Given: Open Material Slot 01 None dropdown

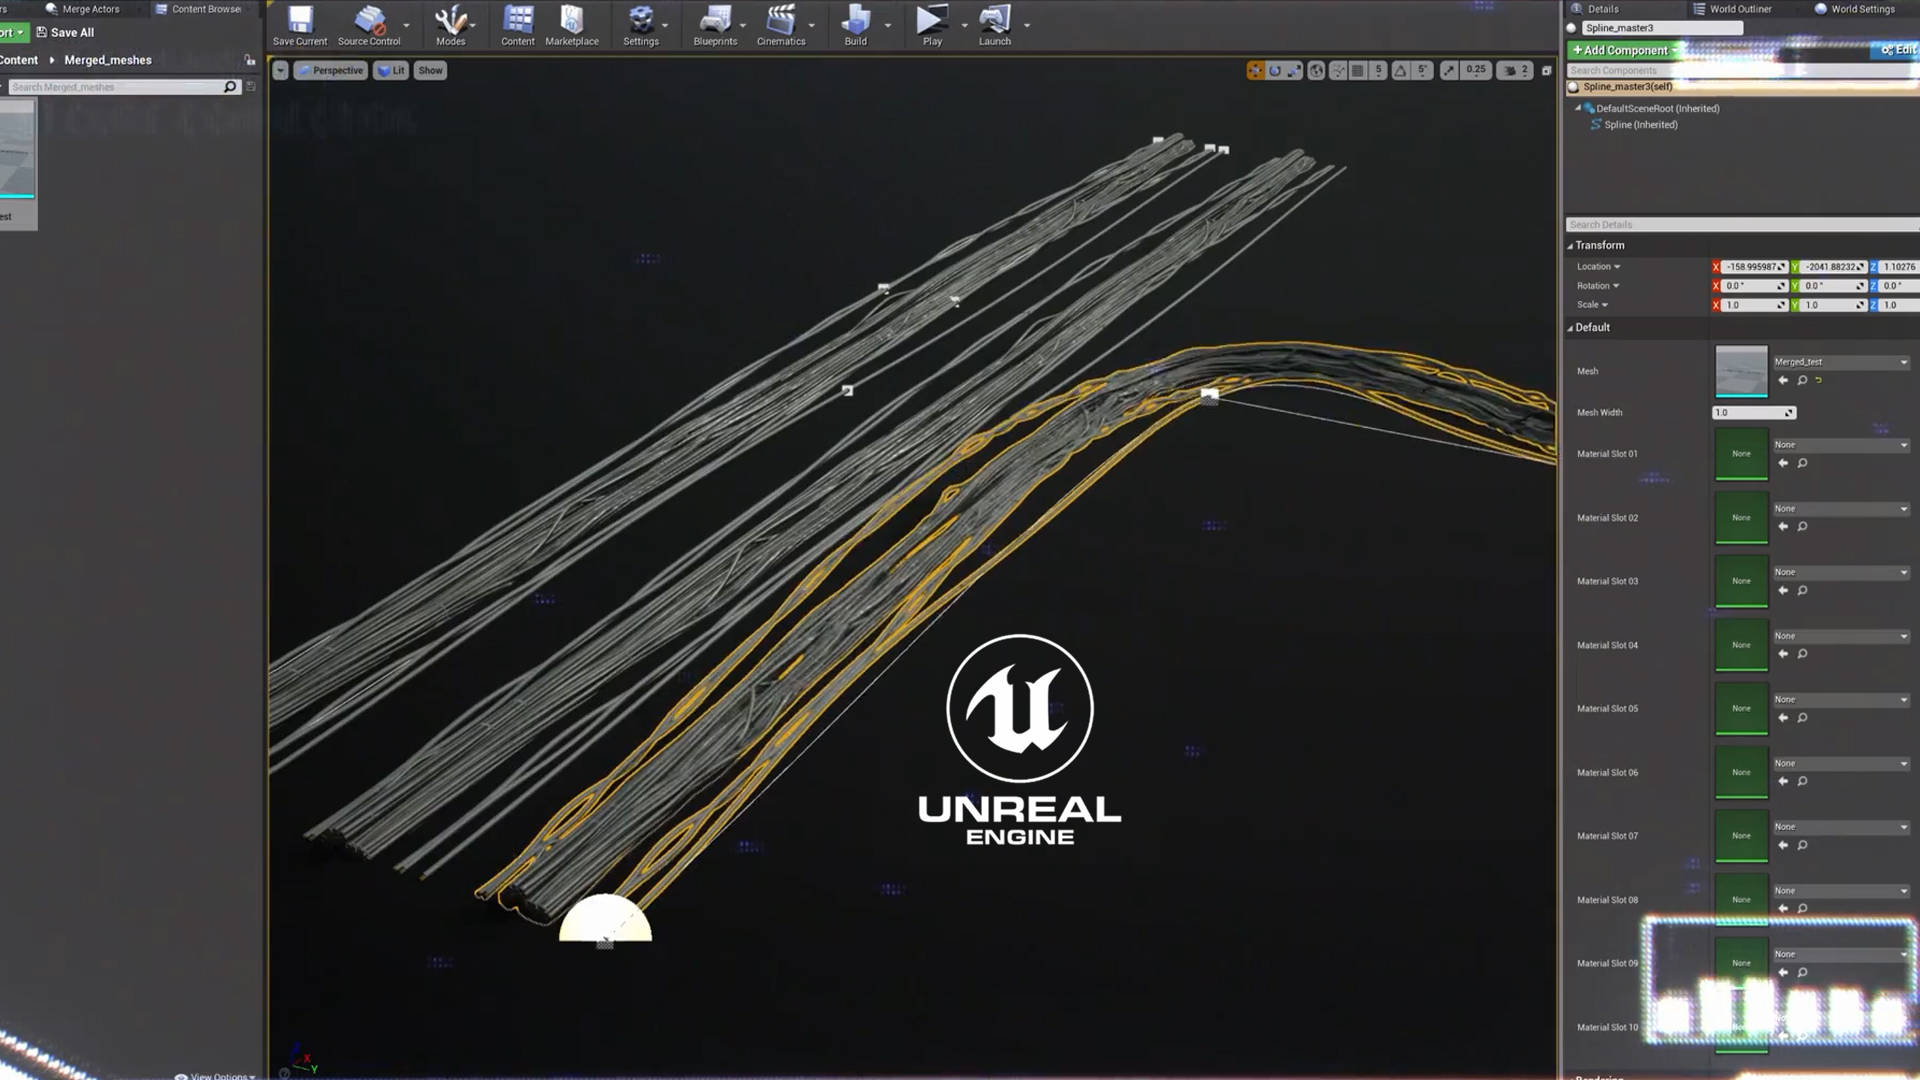Looking at the screenshot, I should click(1841, 445).
